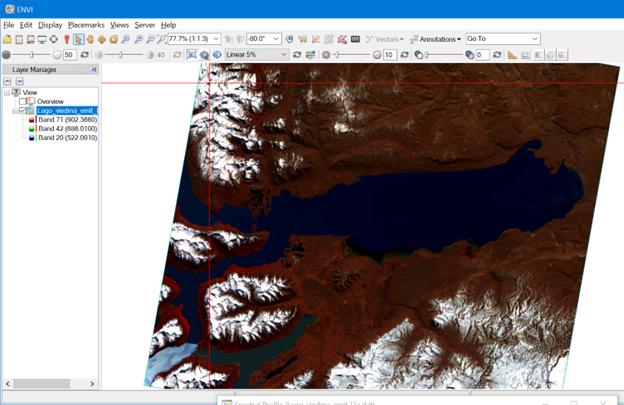Viewport: 624px width, 405px height.
Task: Open the Placemarks menu
Action: pyautogui.click(x=86, y=25)
